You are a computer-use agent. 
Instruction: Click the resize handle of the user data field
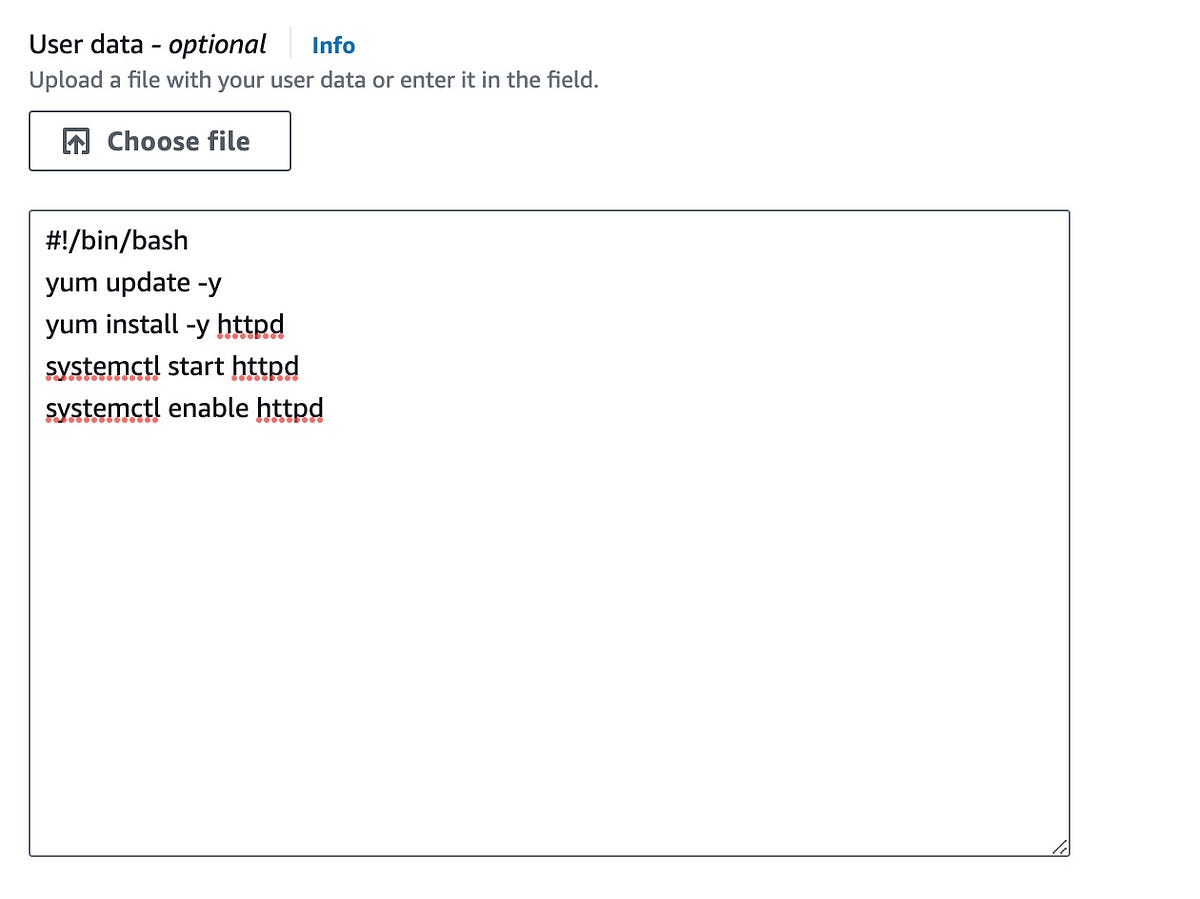(x=1060, y=846)
